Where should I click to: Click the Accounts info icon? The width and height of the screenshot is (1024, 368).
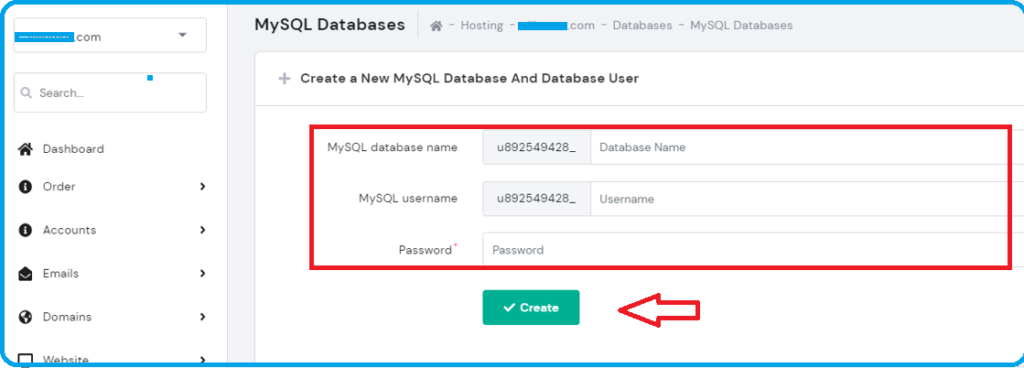tap(25, 230)
